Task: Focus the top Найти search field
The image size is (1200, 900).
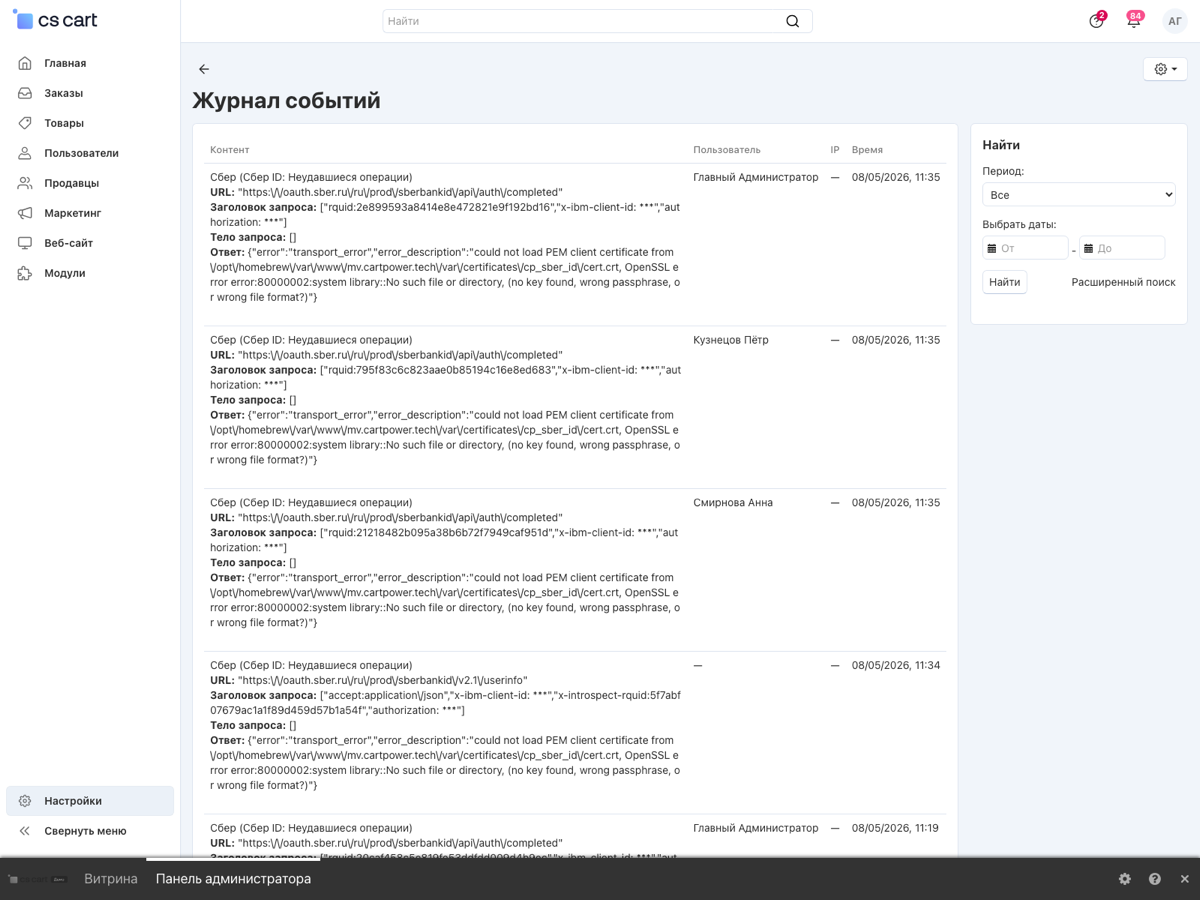Action: 597,21
